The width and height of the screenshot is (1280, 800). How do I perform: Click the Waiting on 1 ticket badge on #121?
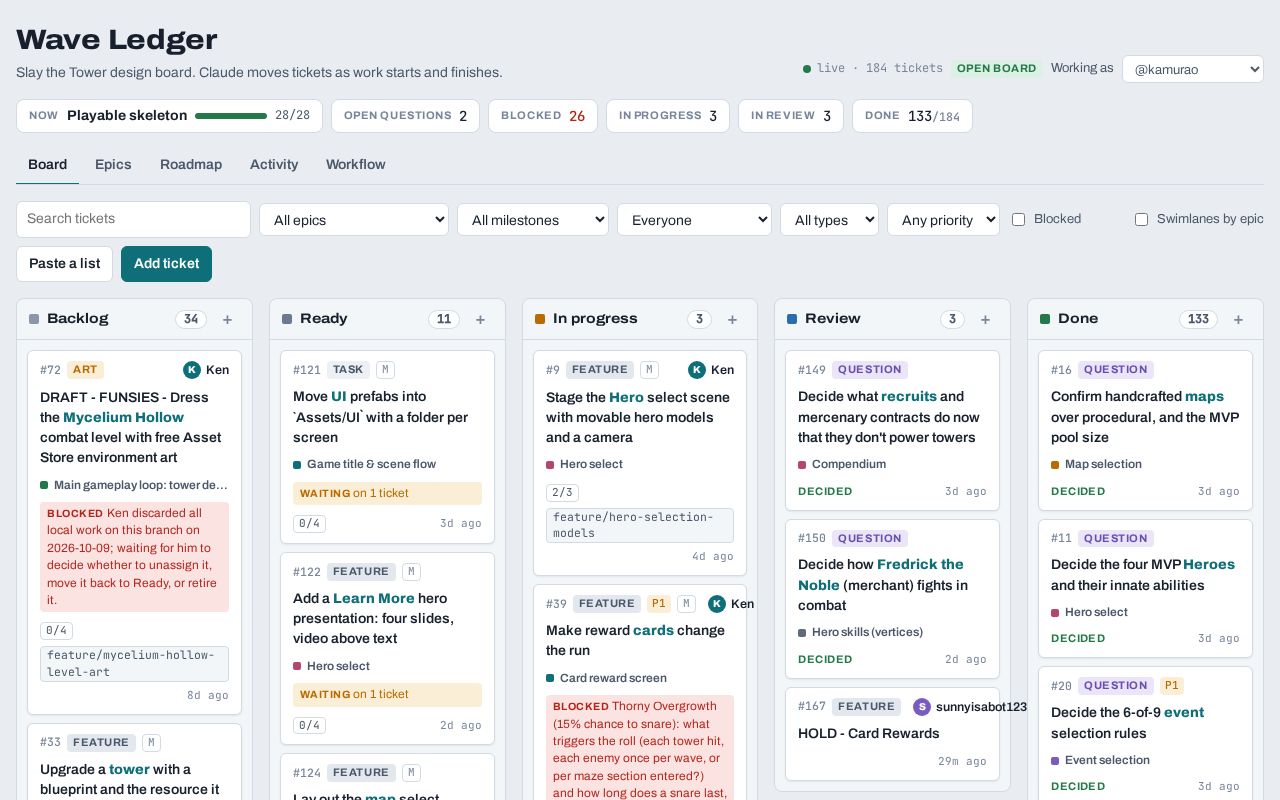coord(387,493)
